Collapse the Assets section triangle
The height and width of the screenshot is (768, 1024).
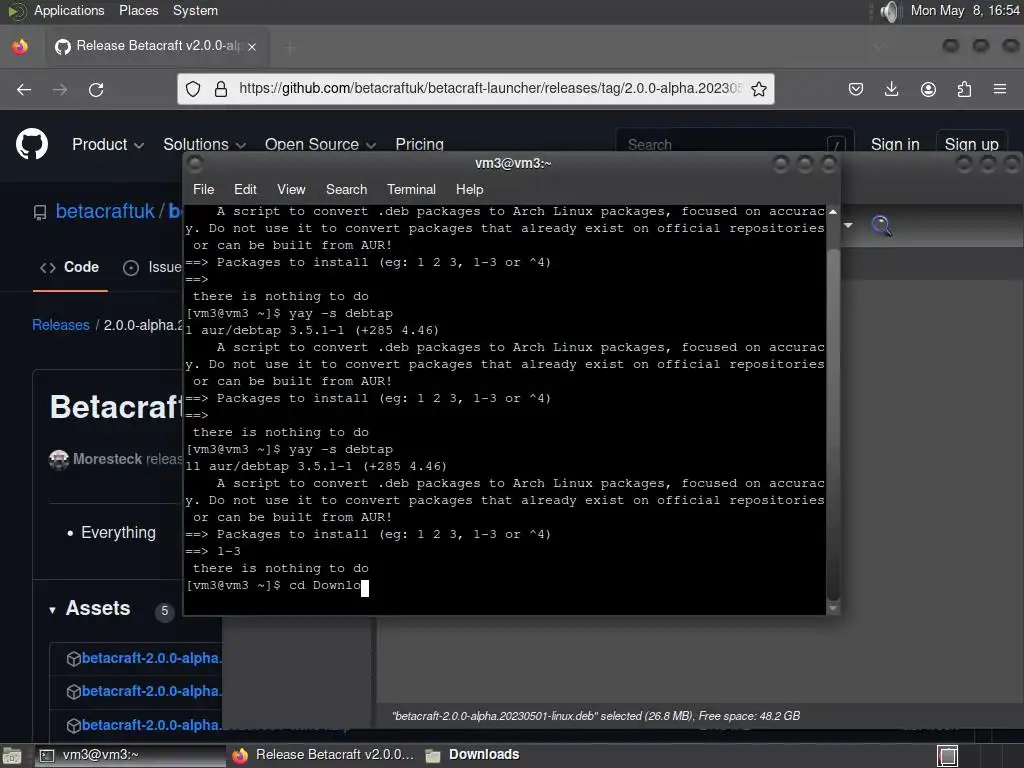tap(52, 610)
